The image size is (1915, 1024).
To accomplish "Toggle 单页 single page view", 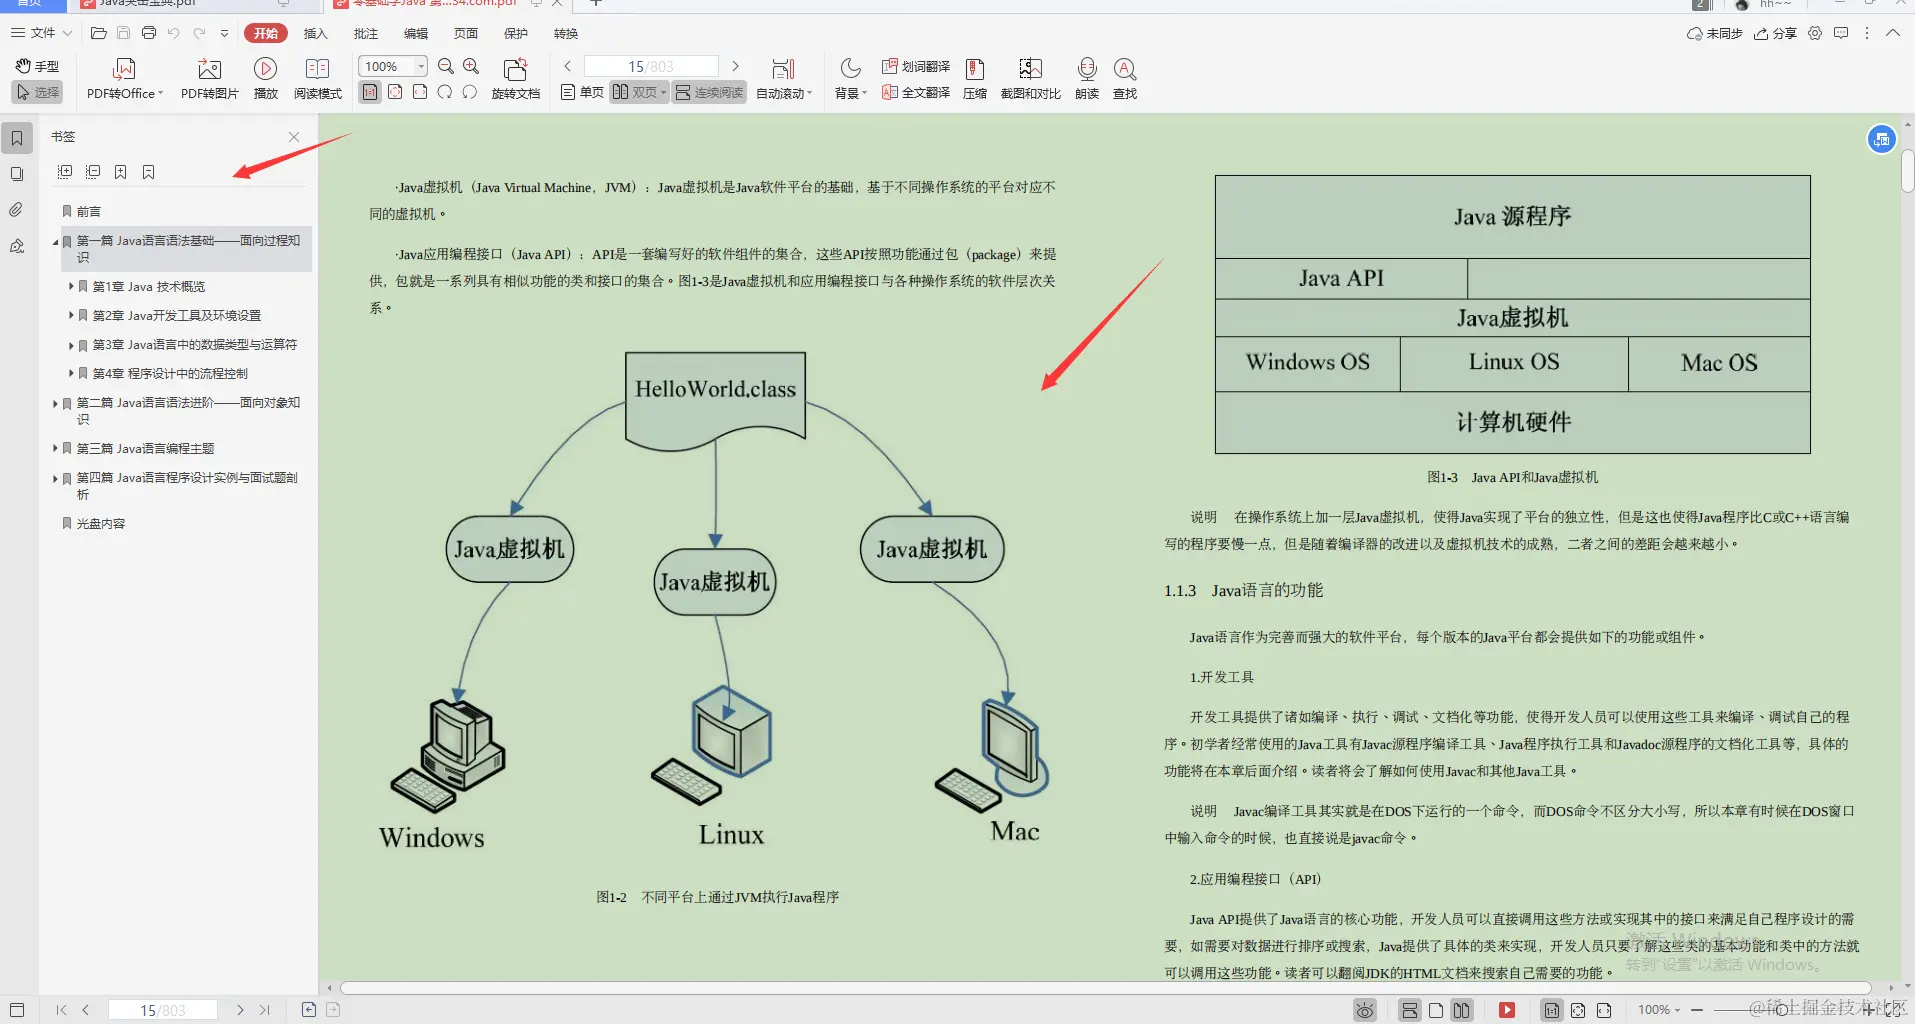I will tap(588, 91).
